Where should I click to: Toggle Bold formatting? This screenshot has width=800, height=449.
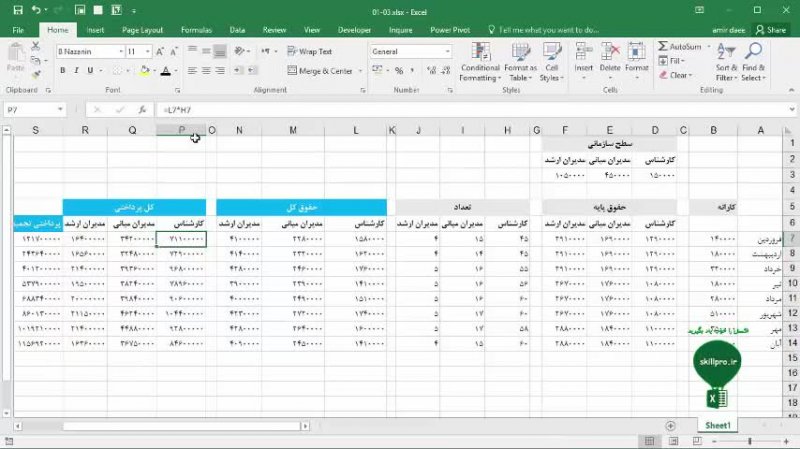click(x=62, y=71)
